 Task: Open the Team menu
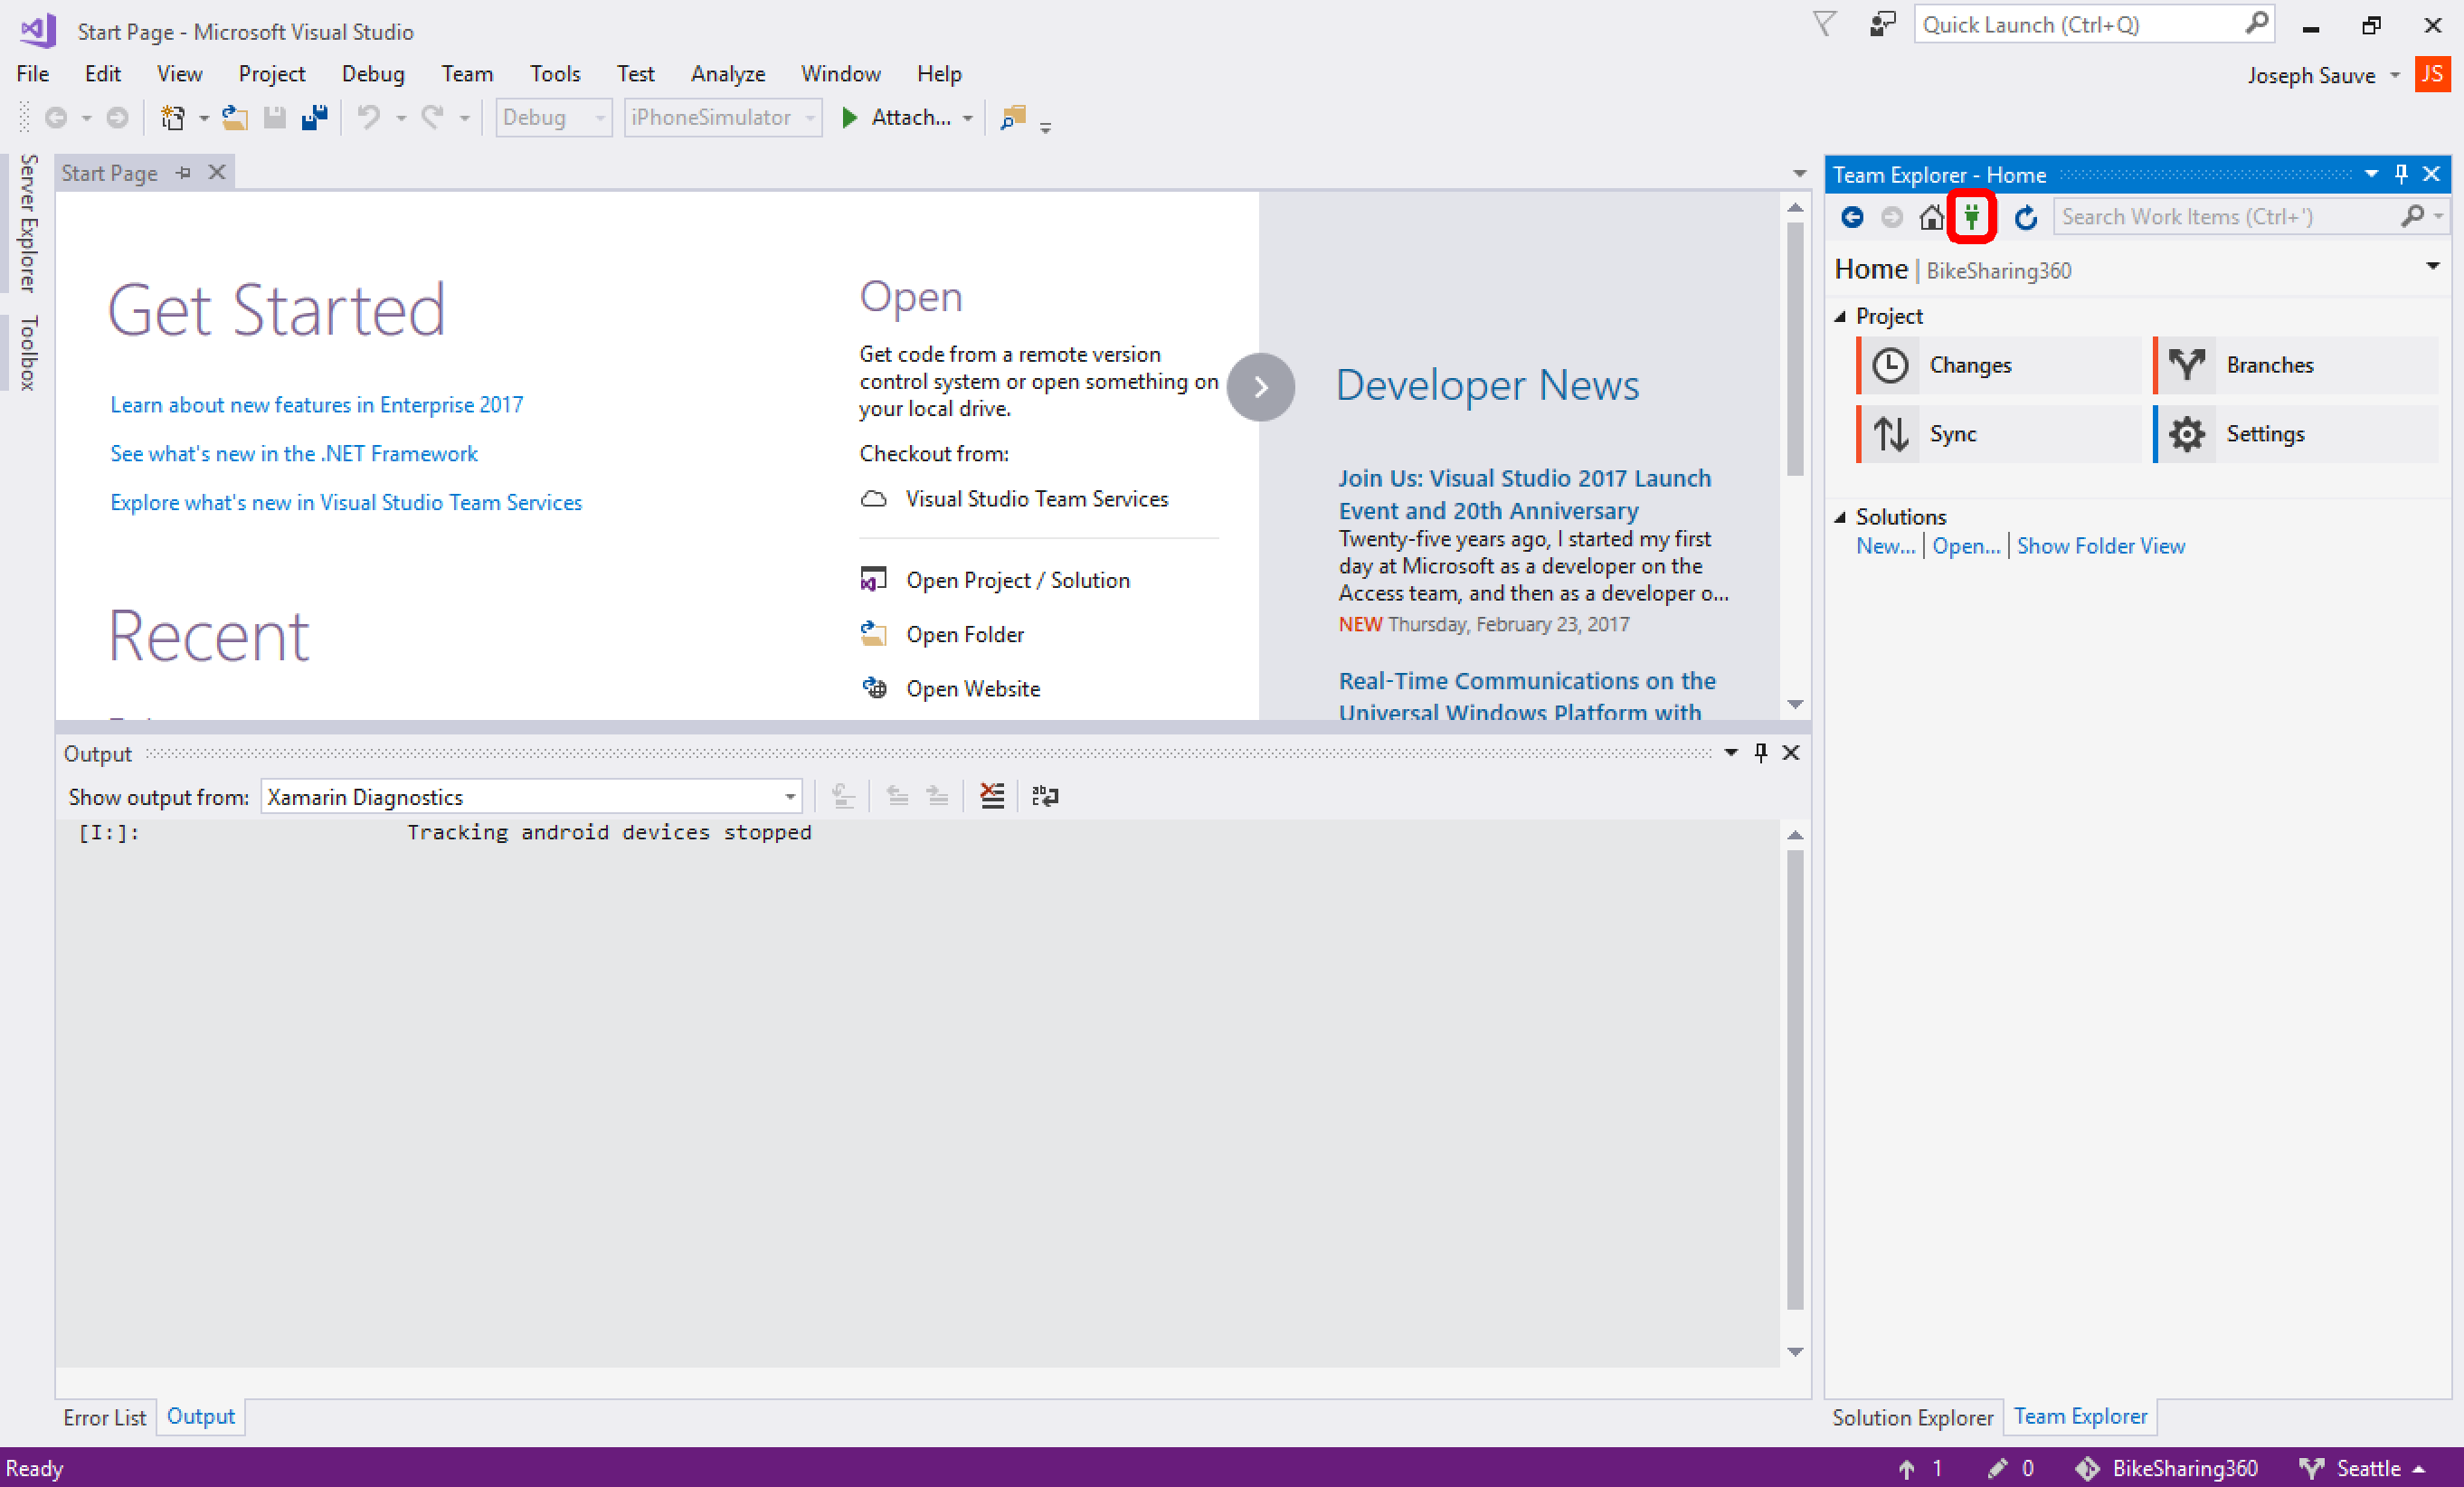[467, 74]
